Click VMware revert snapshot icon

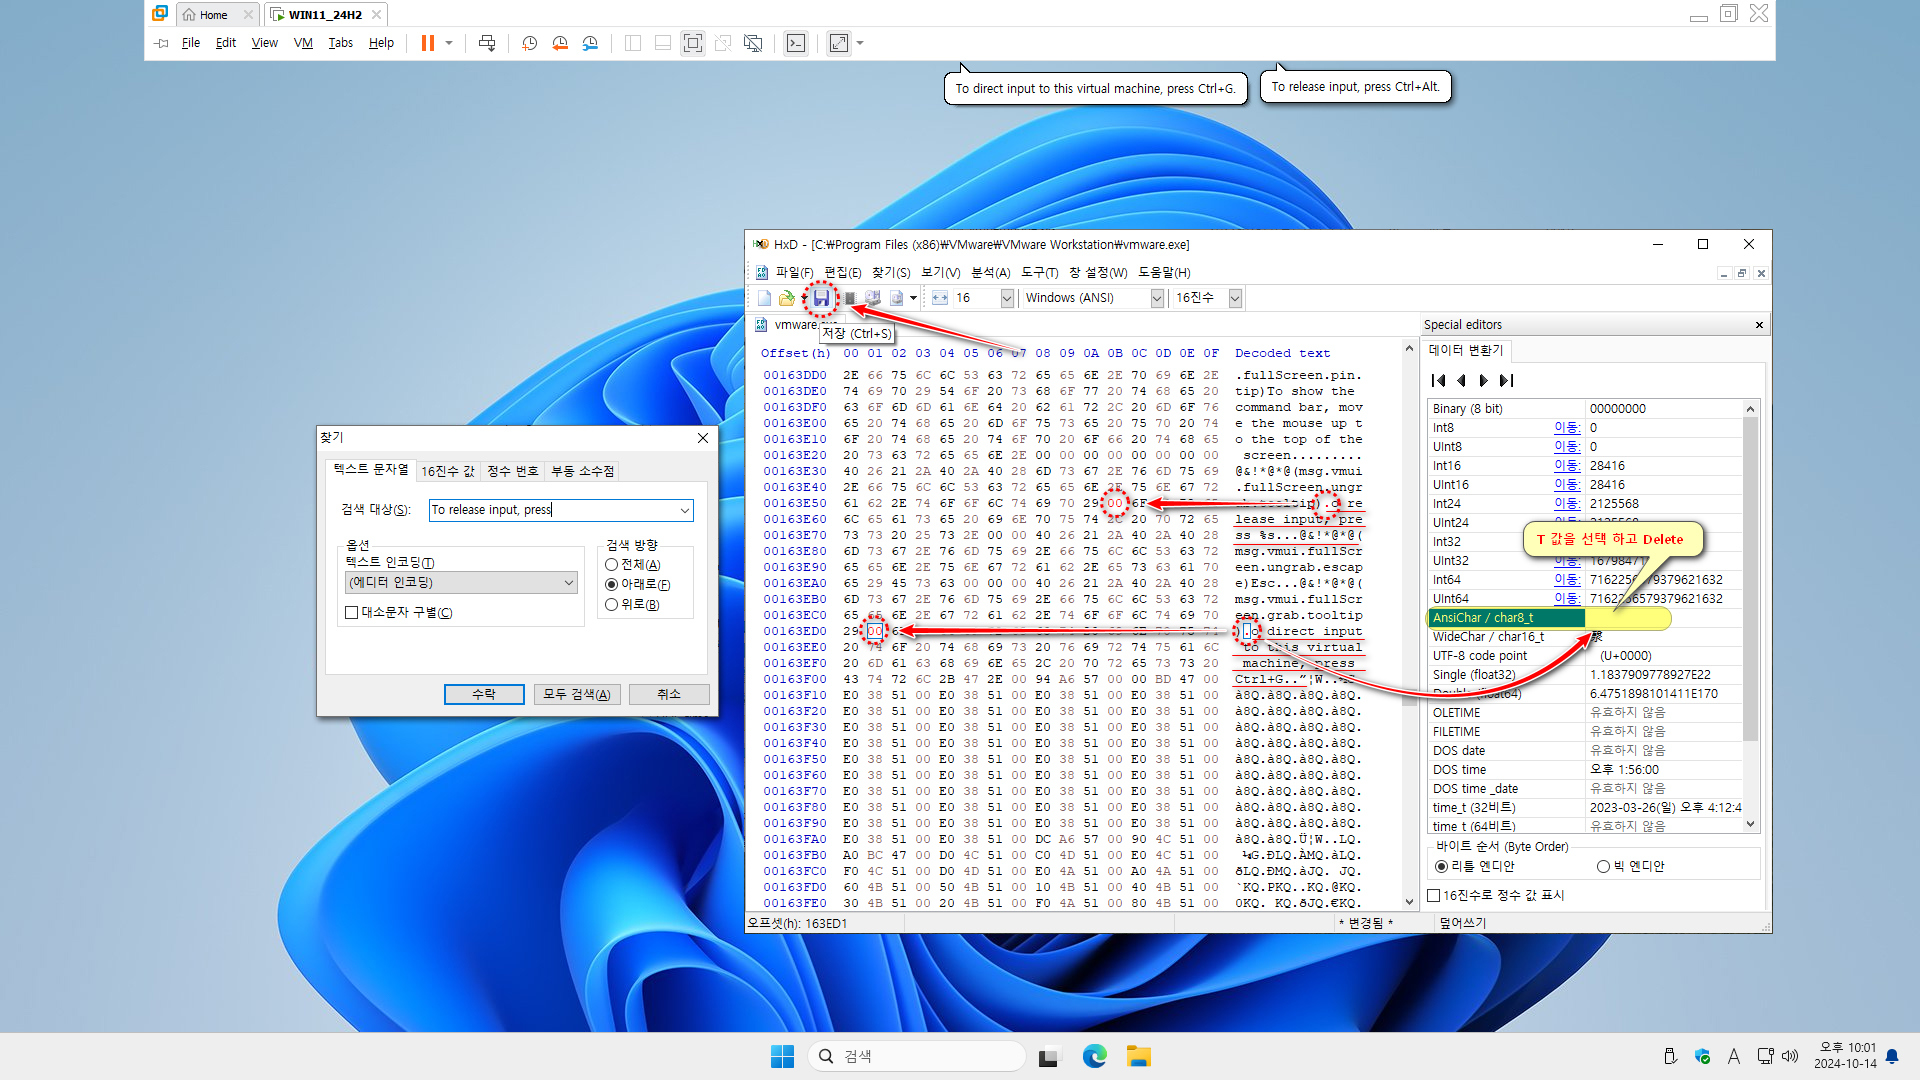560,43
